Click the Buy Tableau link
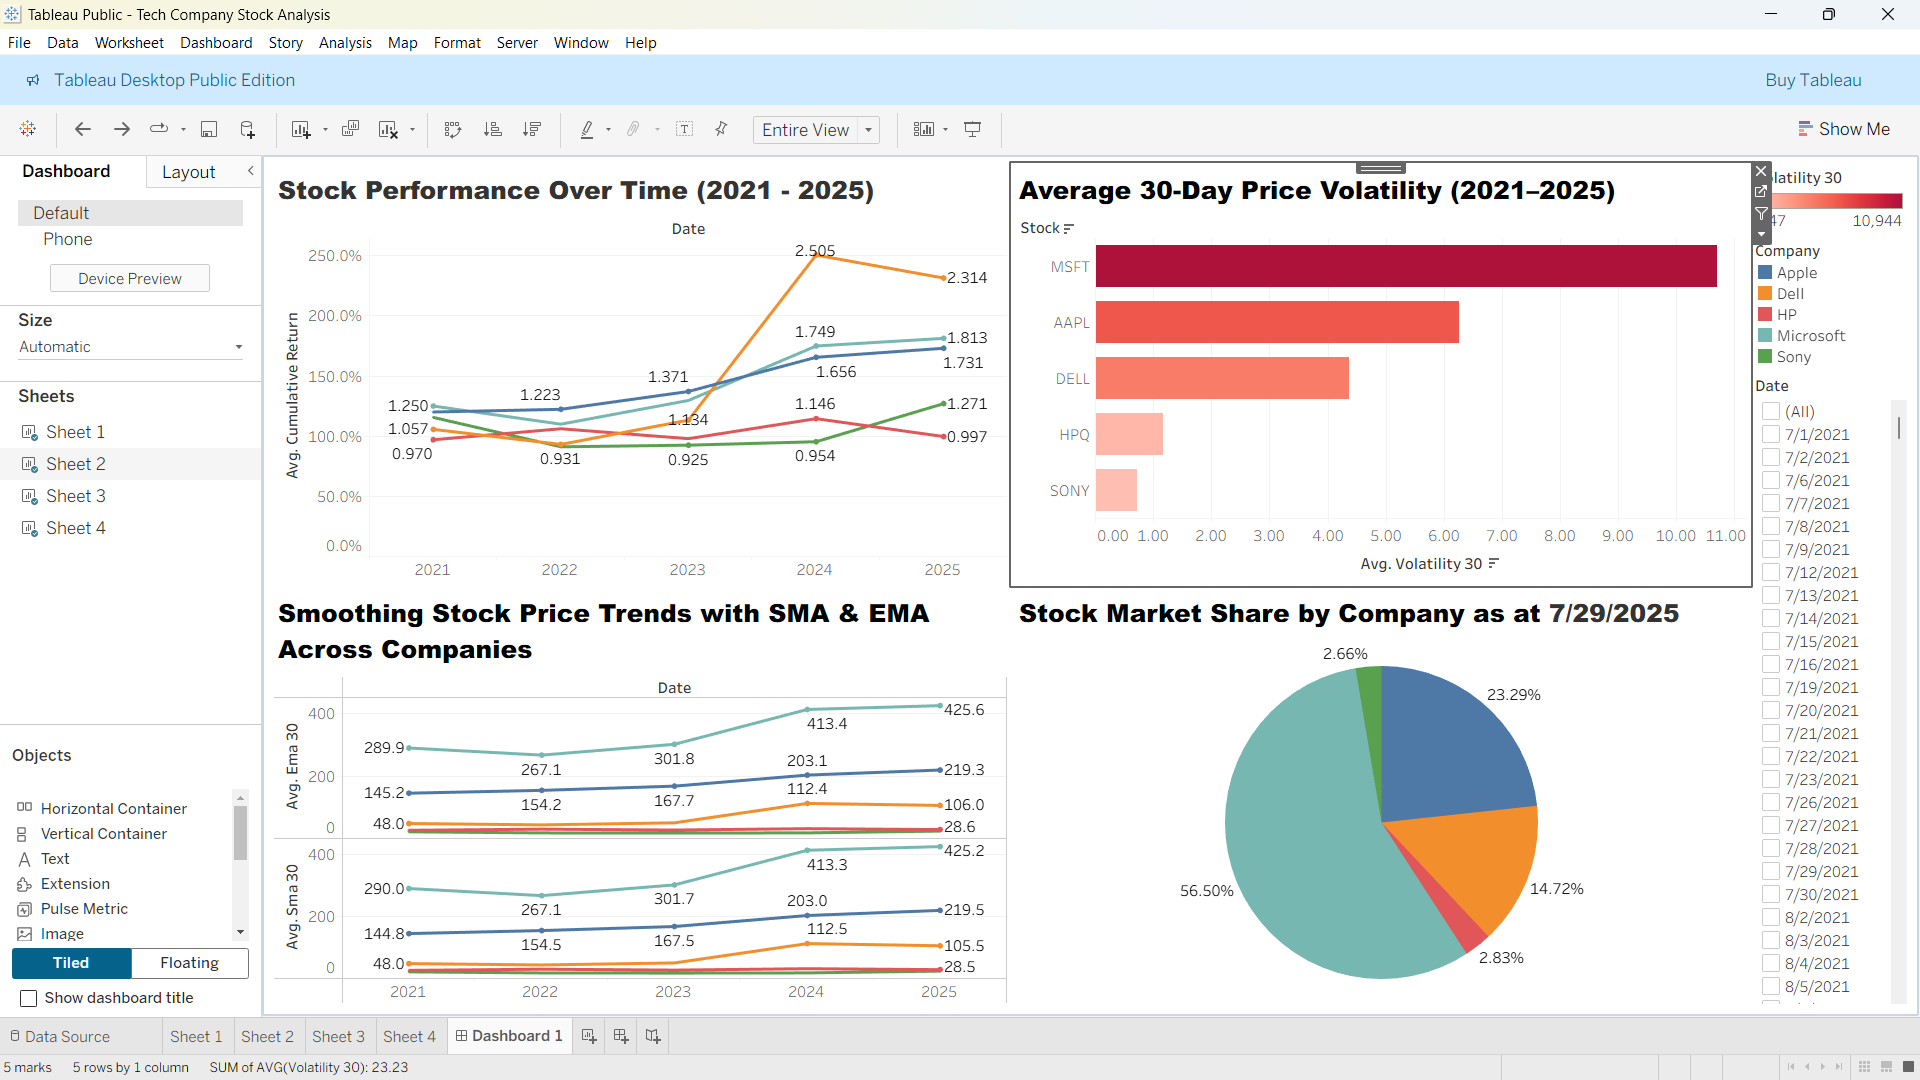The image size is (1920, 1080). pos(1813,80)
